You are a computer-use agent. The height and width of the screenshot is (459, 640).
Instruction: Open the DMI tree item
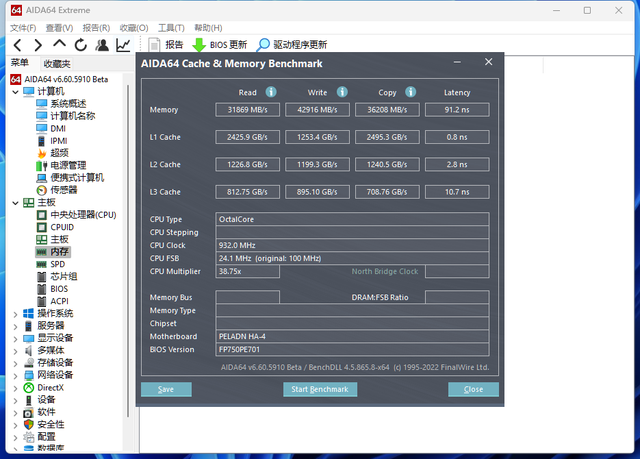pyautogui.click(x=51, y=129)
